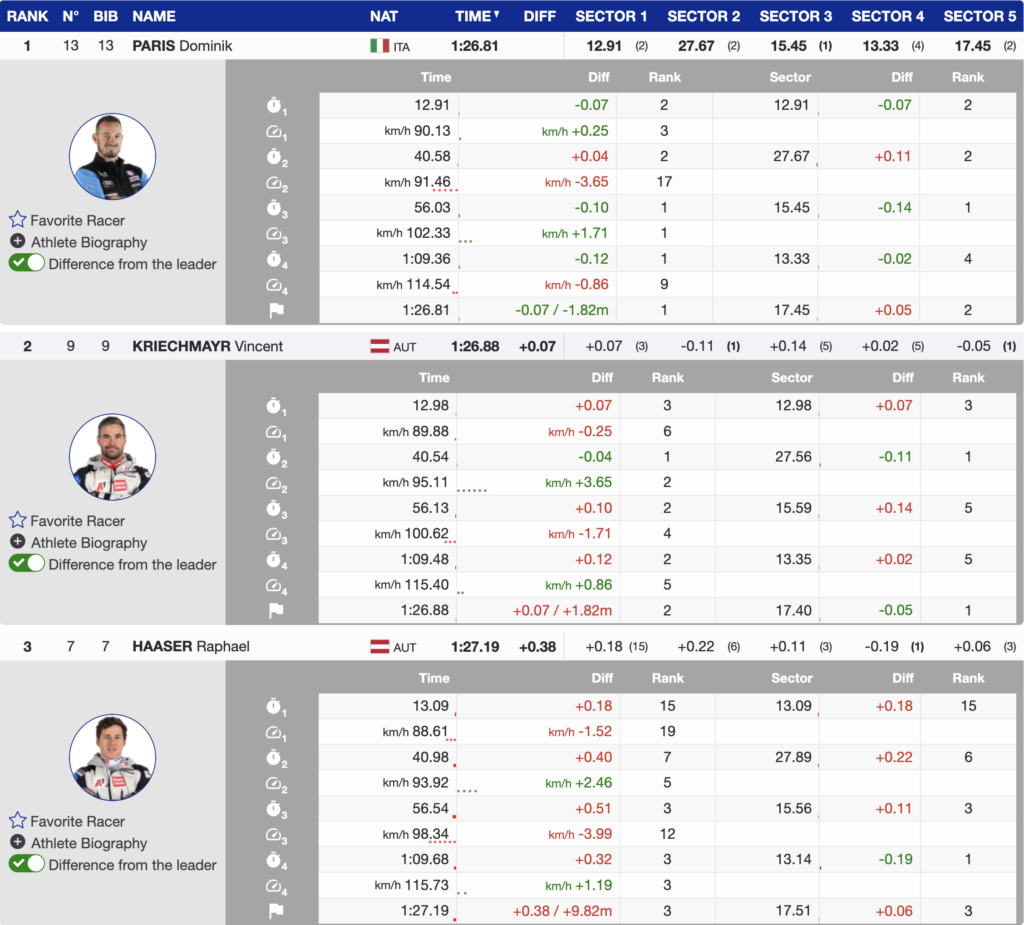1024x925 pixels.
Task: Star Vincent Kriechmayr as favorite racer
Action: [x=17, y=521]
